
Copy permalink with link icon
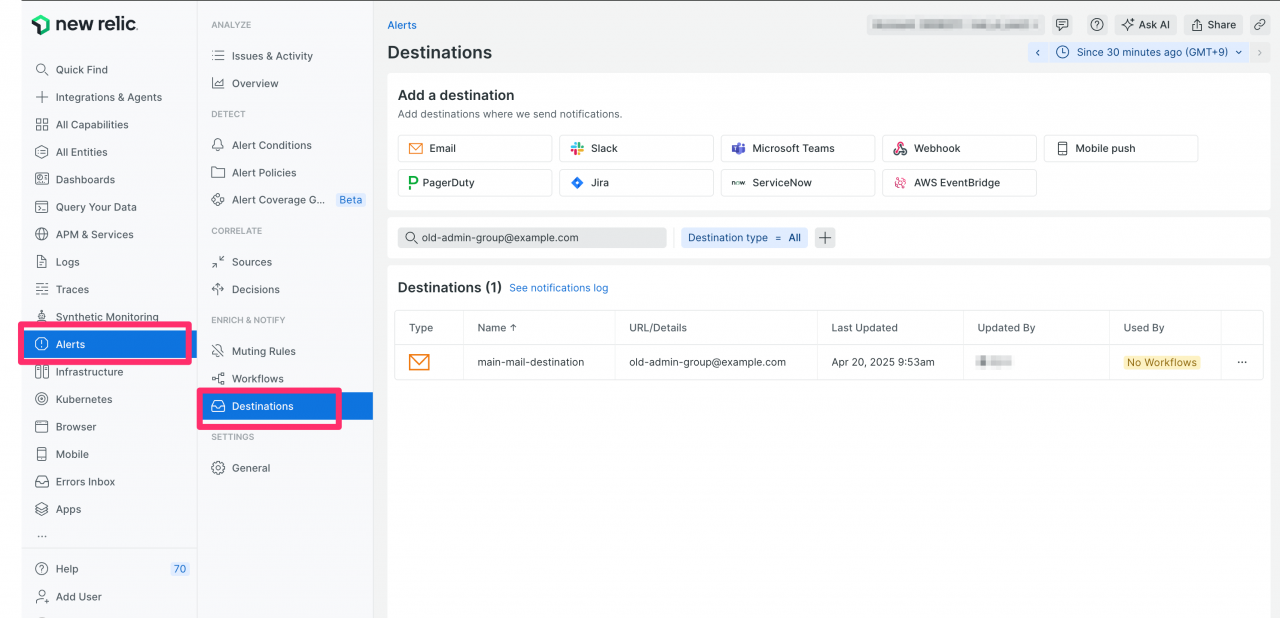[1260, 25]
